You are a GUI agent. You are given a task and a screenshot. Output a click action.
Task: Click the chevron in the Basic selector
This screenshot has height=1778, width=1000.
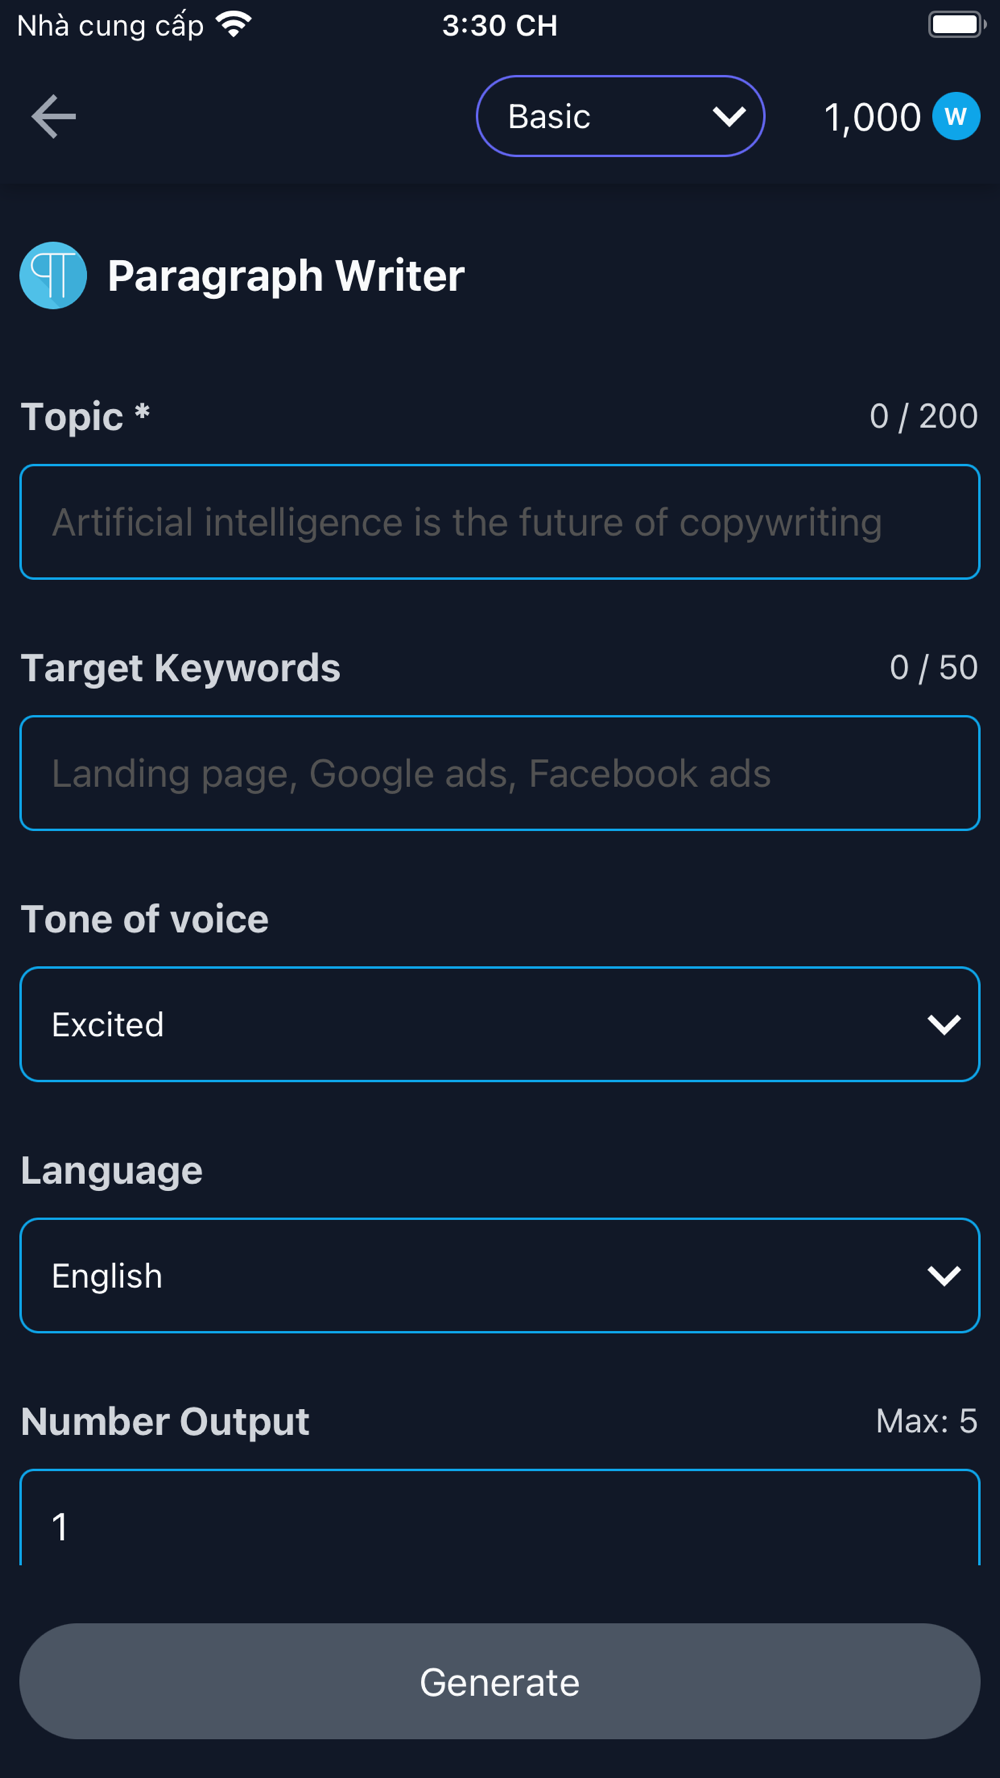coord(729,117)
